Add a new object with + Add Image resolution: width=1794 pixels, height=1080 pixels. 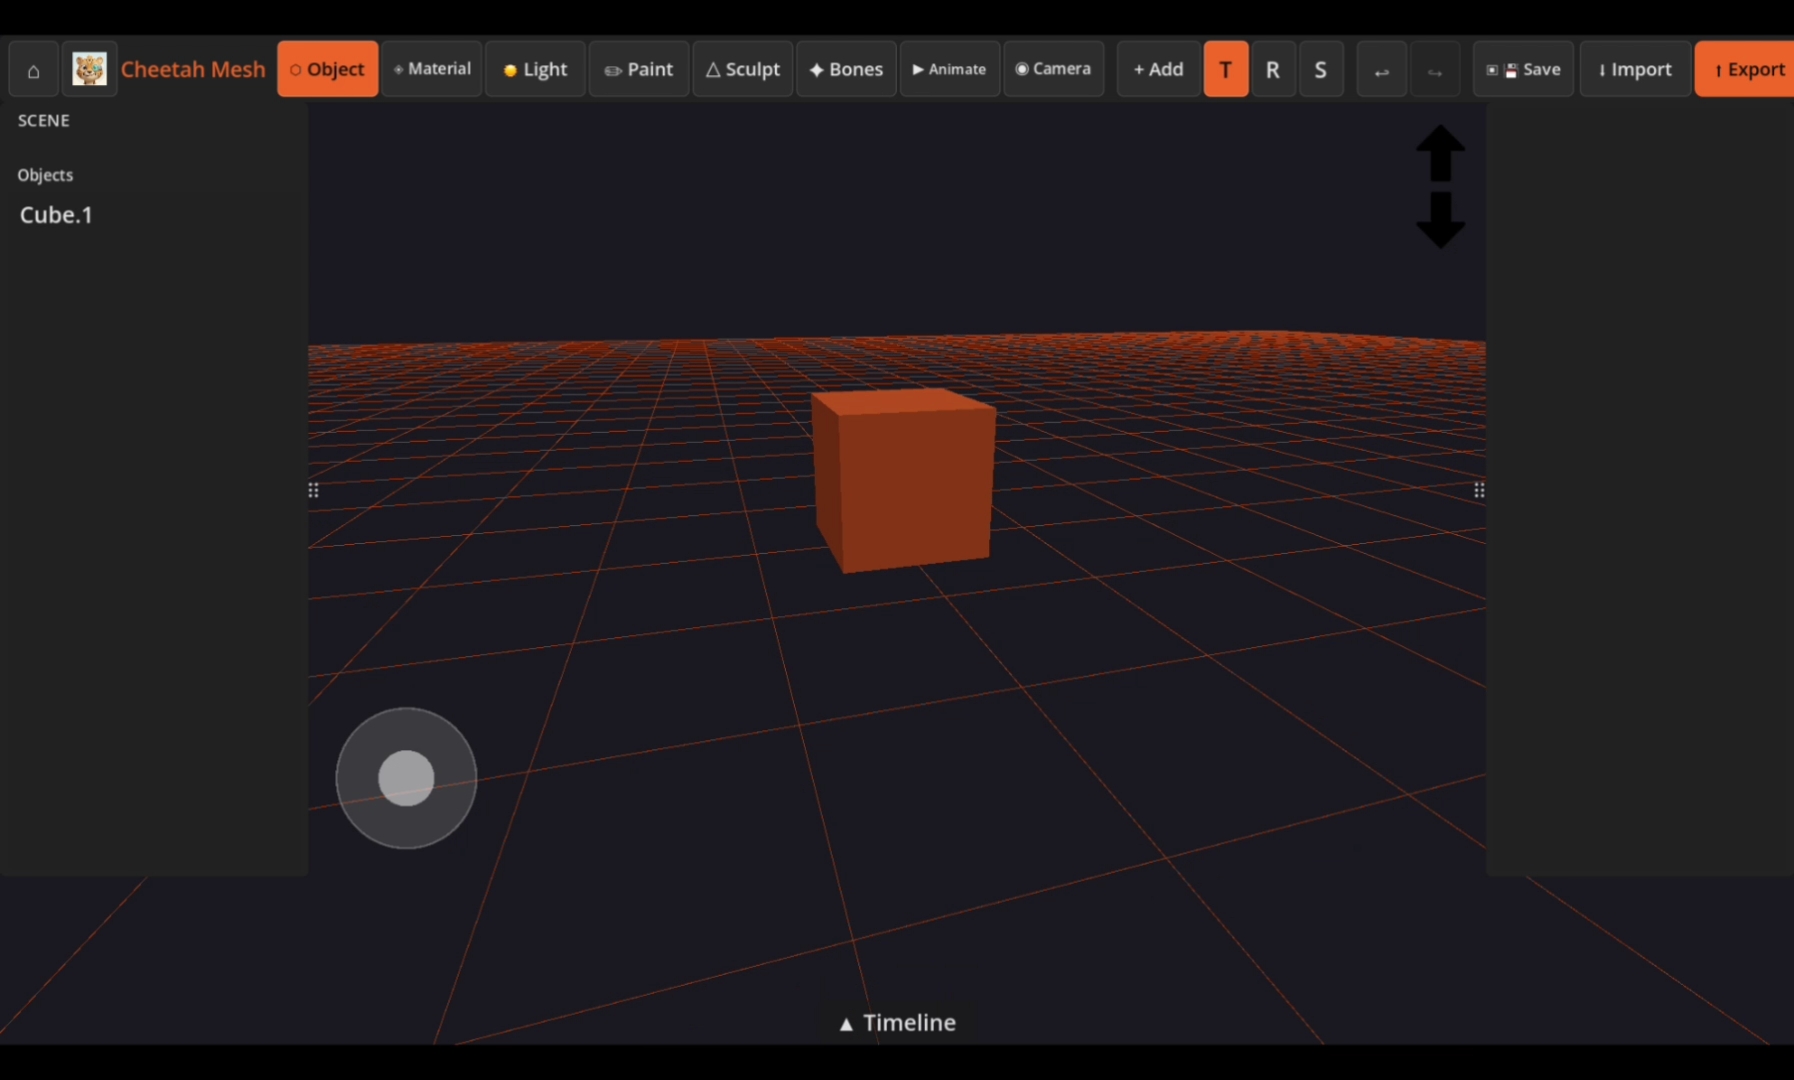pyautogui.click(x=1159, y=69)
